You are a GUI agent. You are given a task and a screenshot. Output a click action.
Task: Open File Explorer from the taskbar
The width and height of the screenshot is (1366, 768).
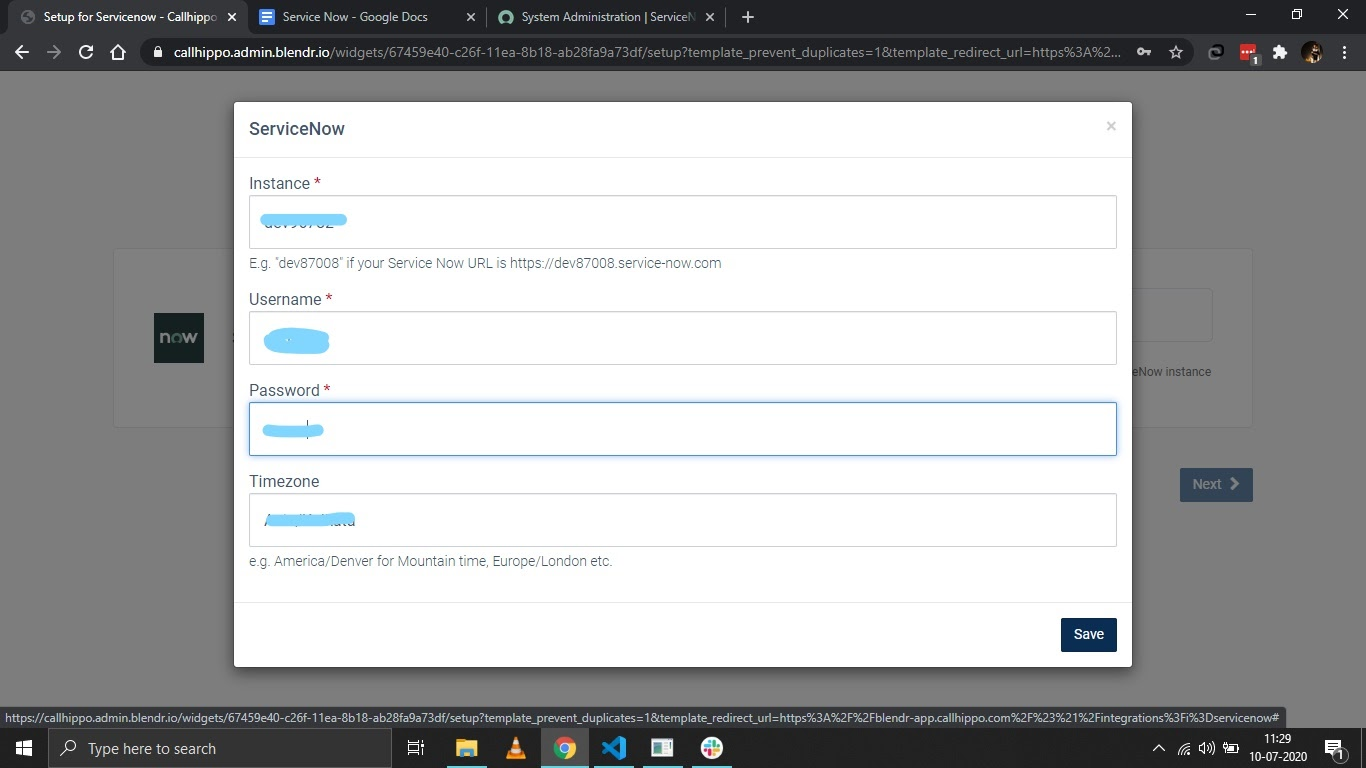point(466,748)
